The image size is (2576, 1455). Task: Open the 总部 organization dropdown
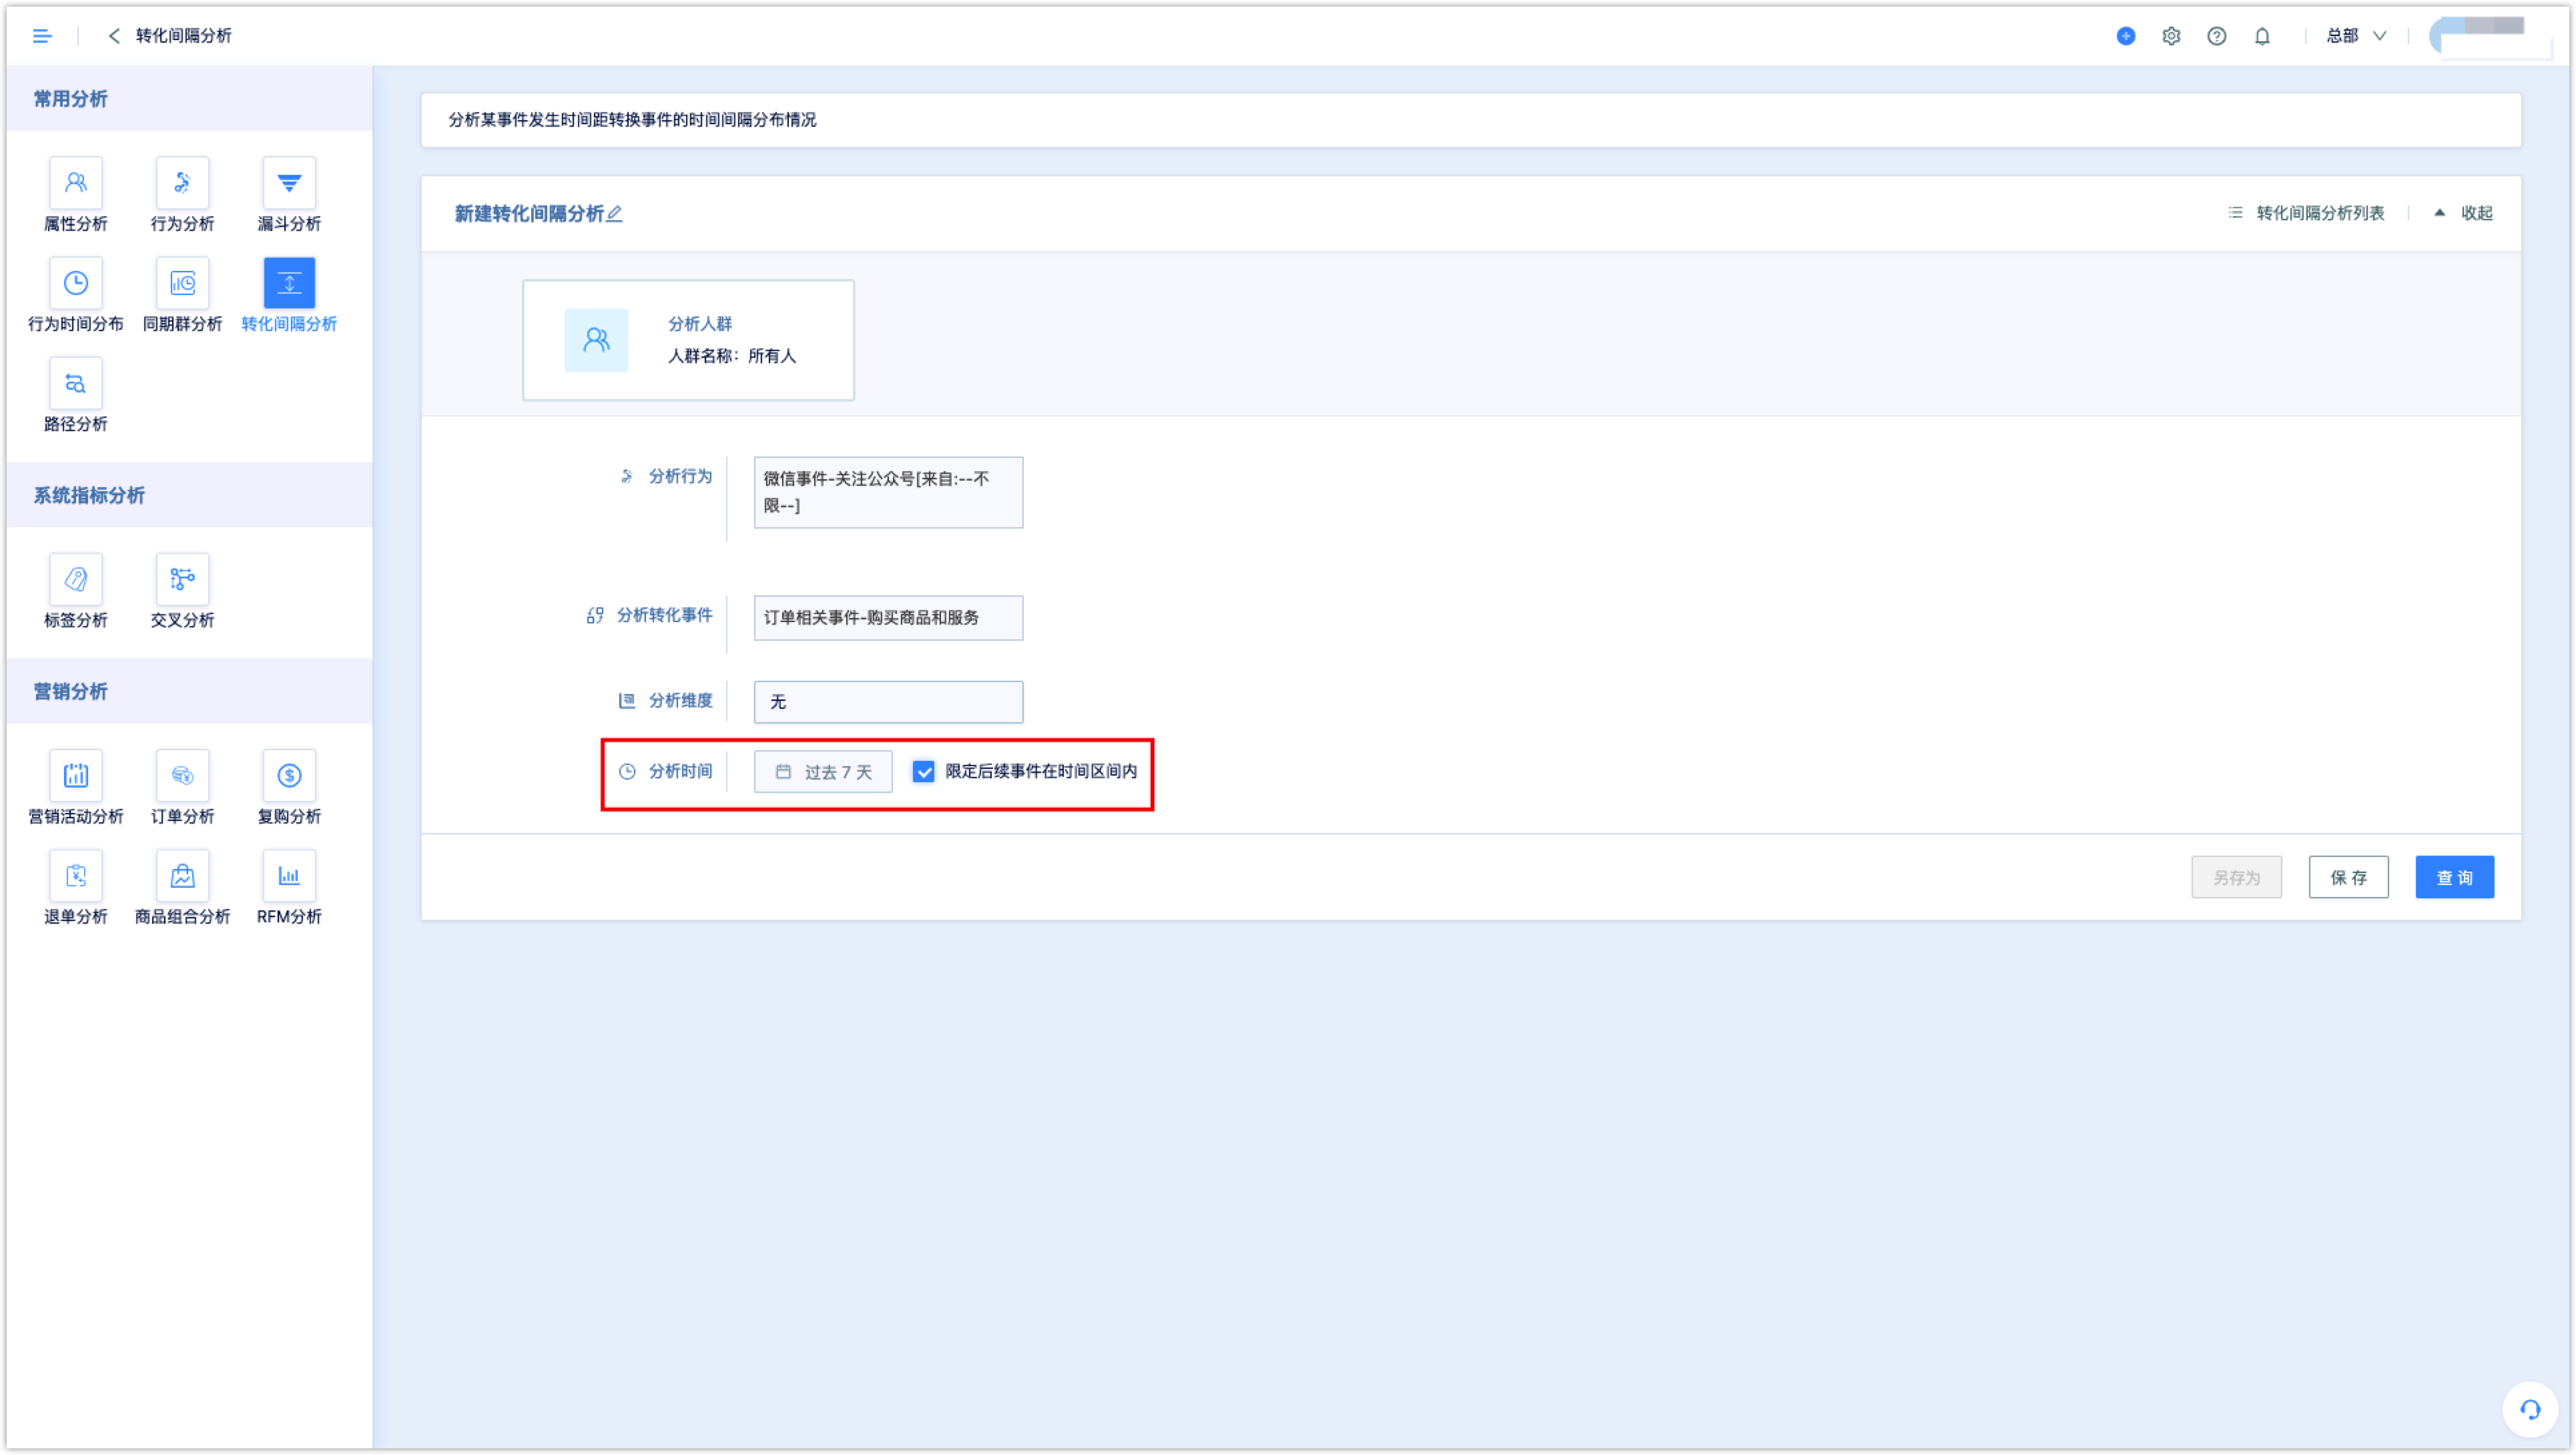2356,36
